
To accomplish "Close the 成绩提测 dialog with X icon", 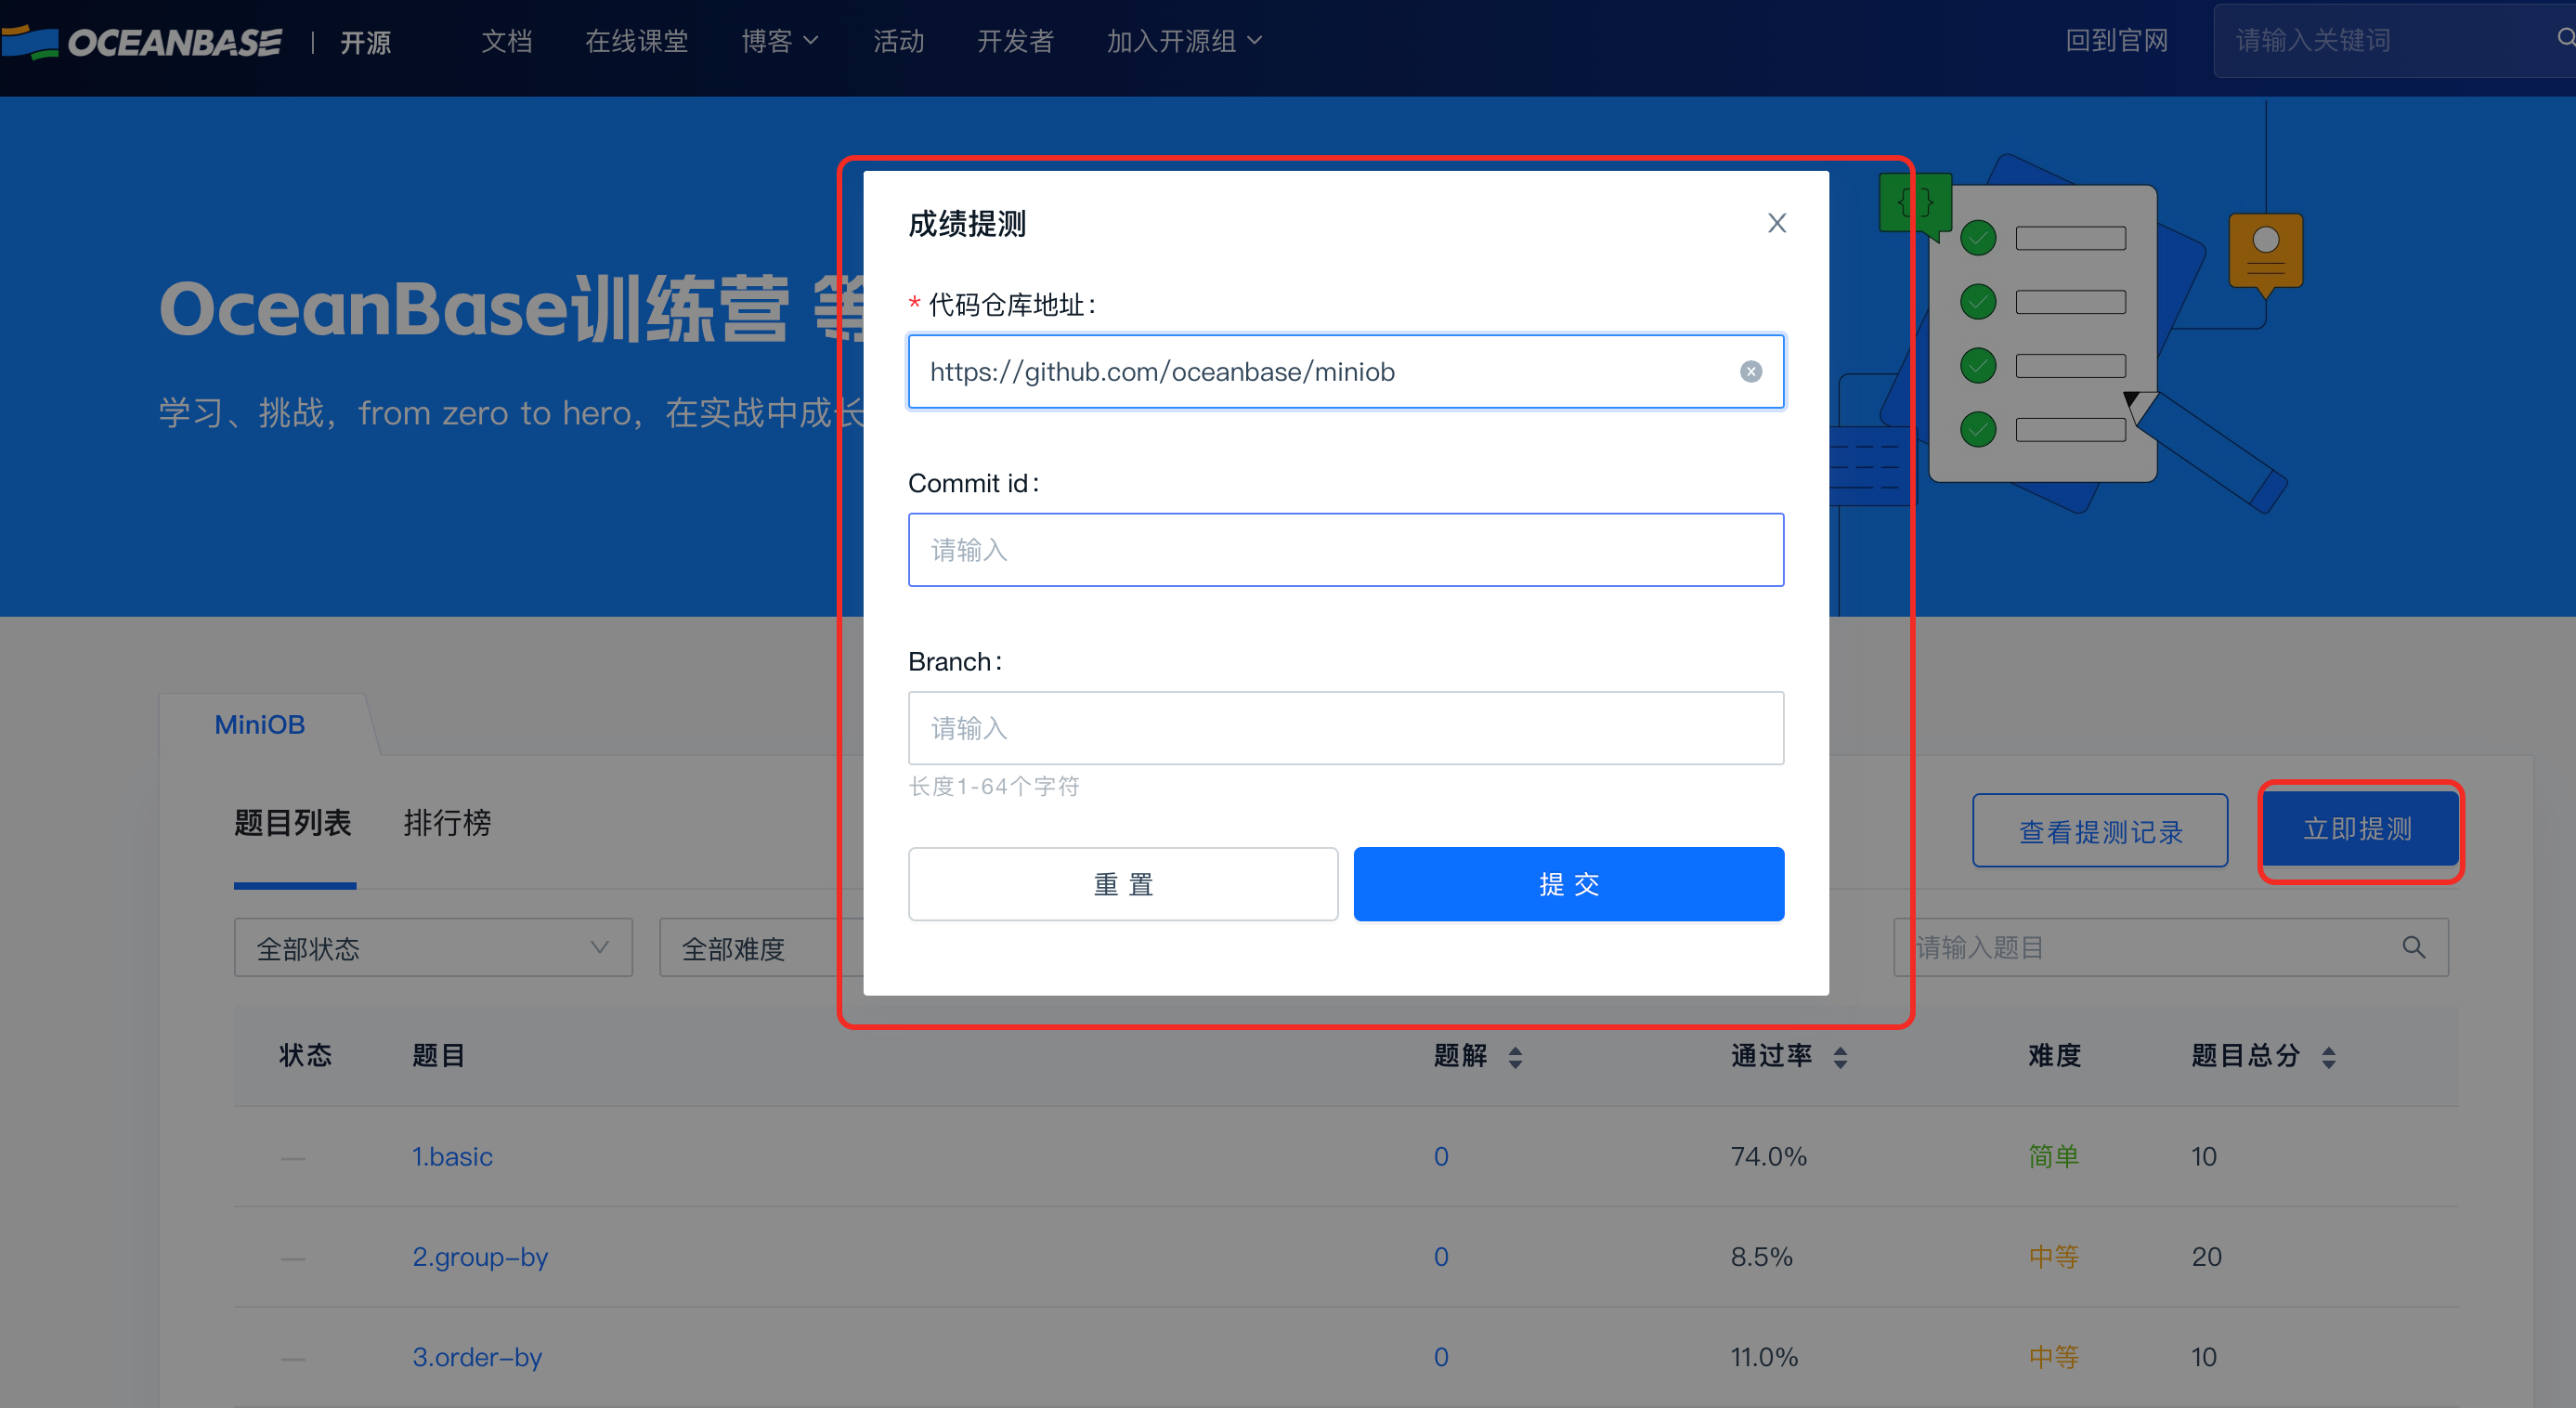I will coord(1776,223).
